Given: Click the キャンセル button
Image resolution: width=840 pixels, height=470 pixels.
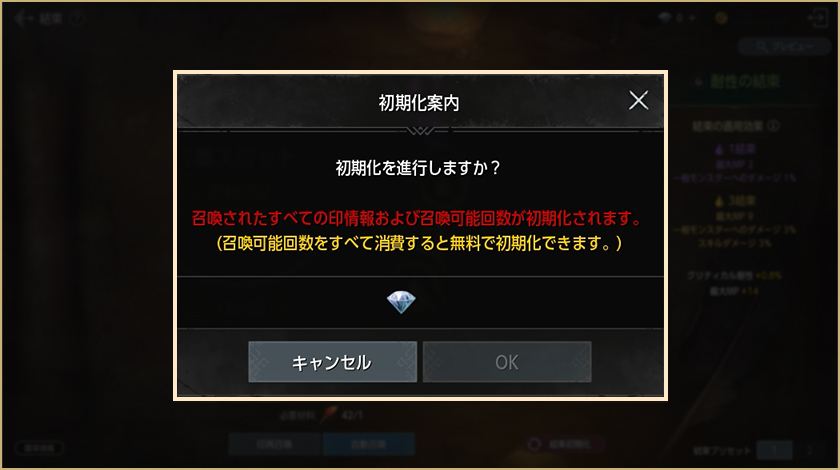Looking at the screenshot, I should 333,362.
